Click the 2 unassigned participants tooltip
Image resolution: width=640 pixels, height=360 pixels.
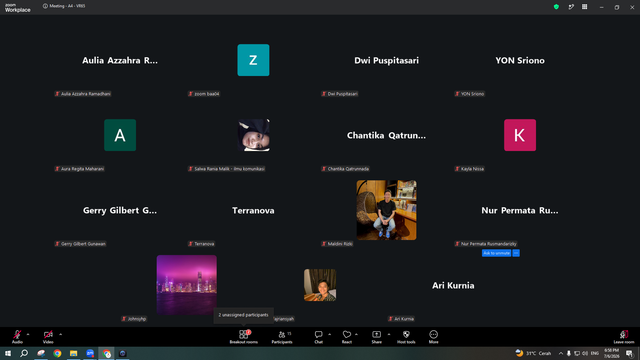coord(243,315)
